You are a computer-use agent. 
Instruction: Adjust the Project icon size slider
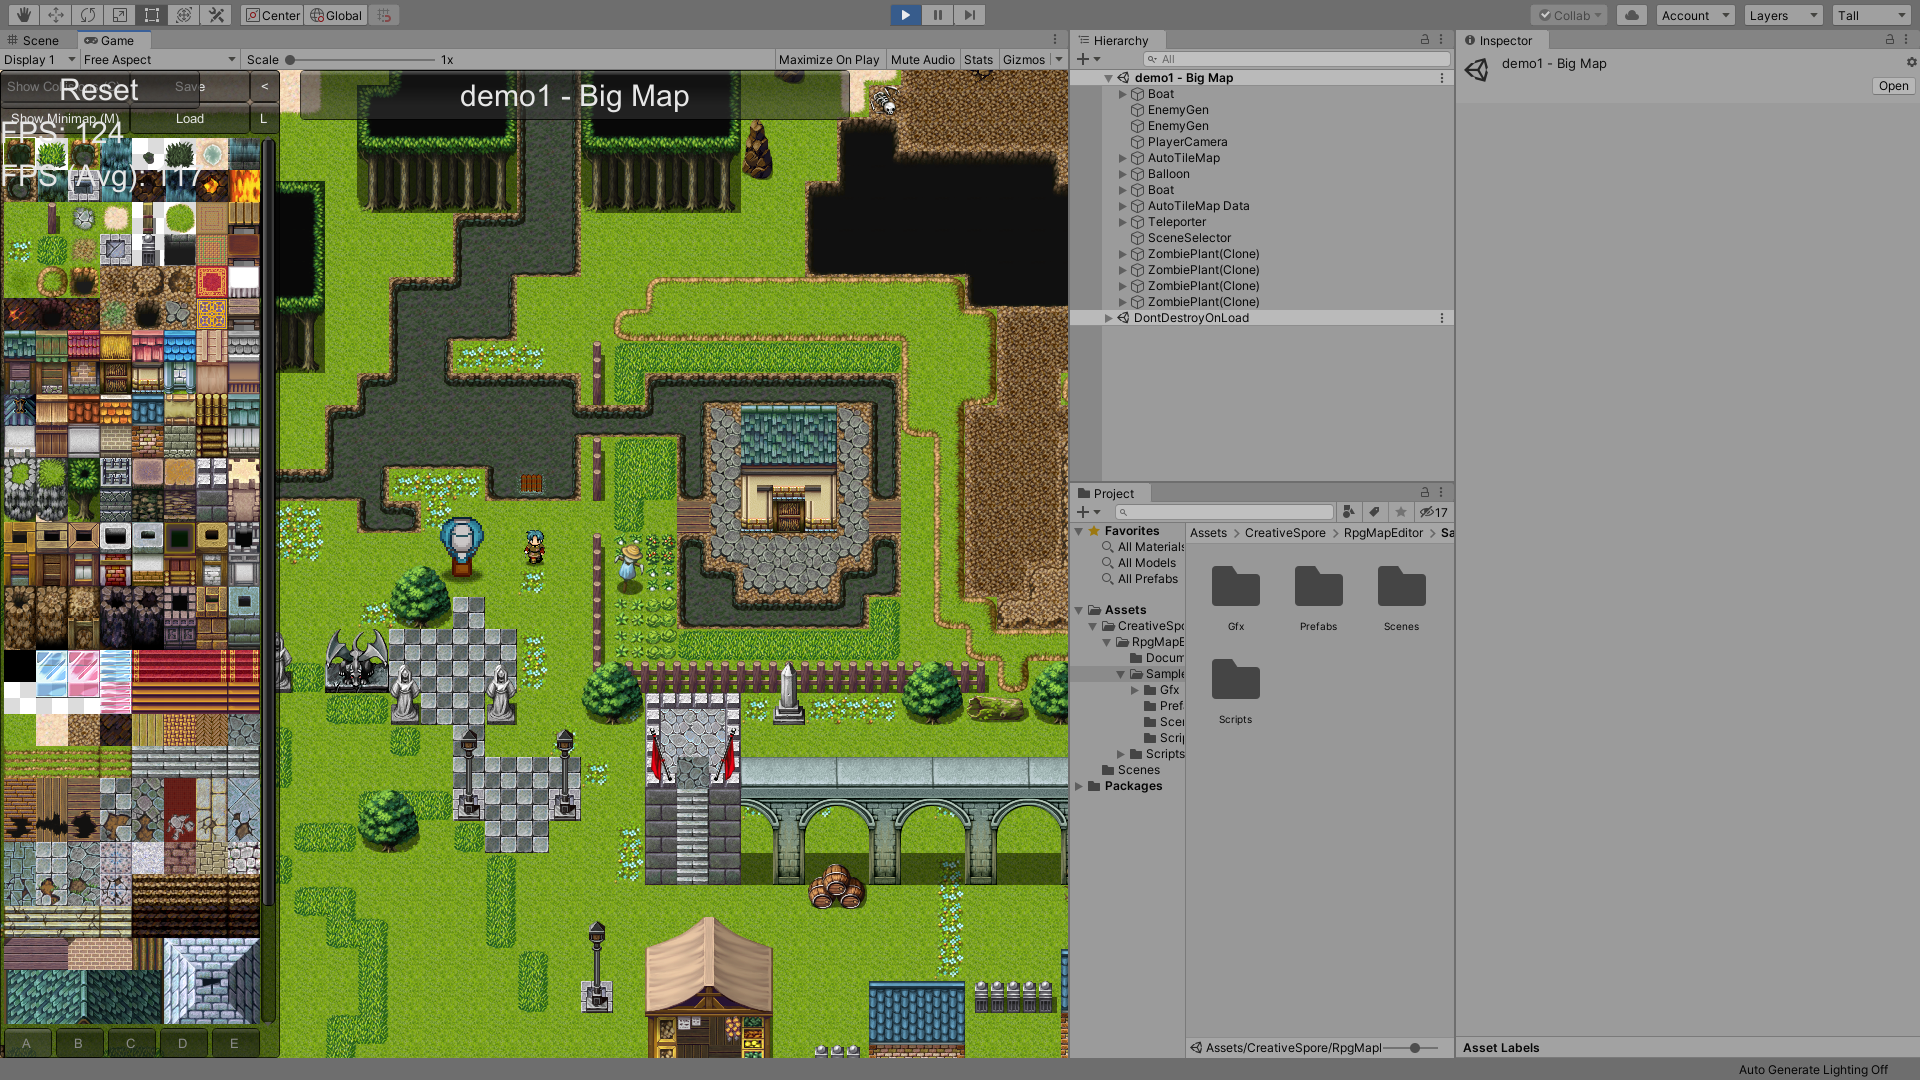tap(1414, 1048)
